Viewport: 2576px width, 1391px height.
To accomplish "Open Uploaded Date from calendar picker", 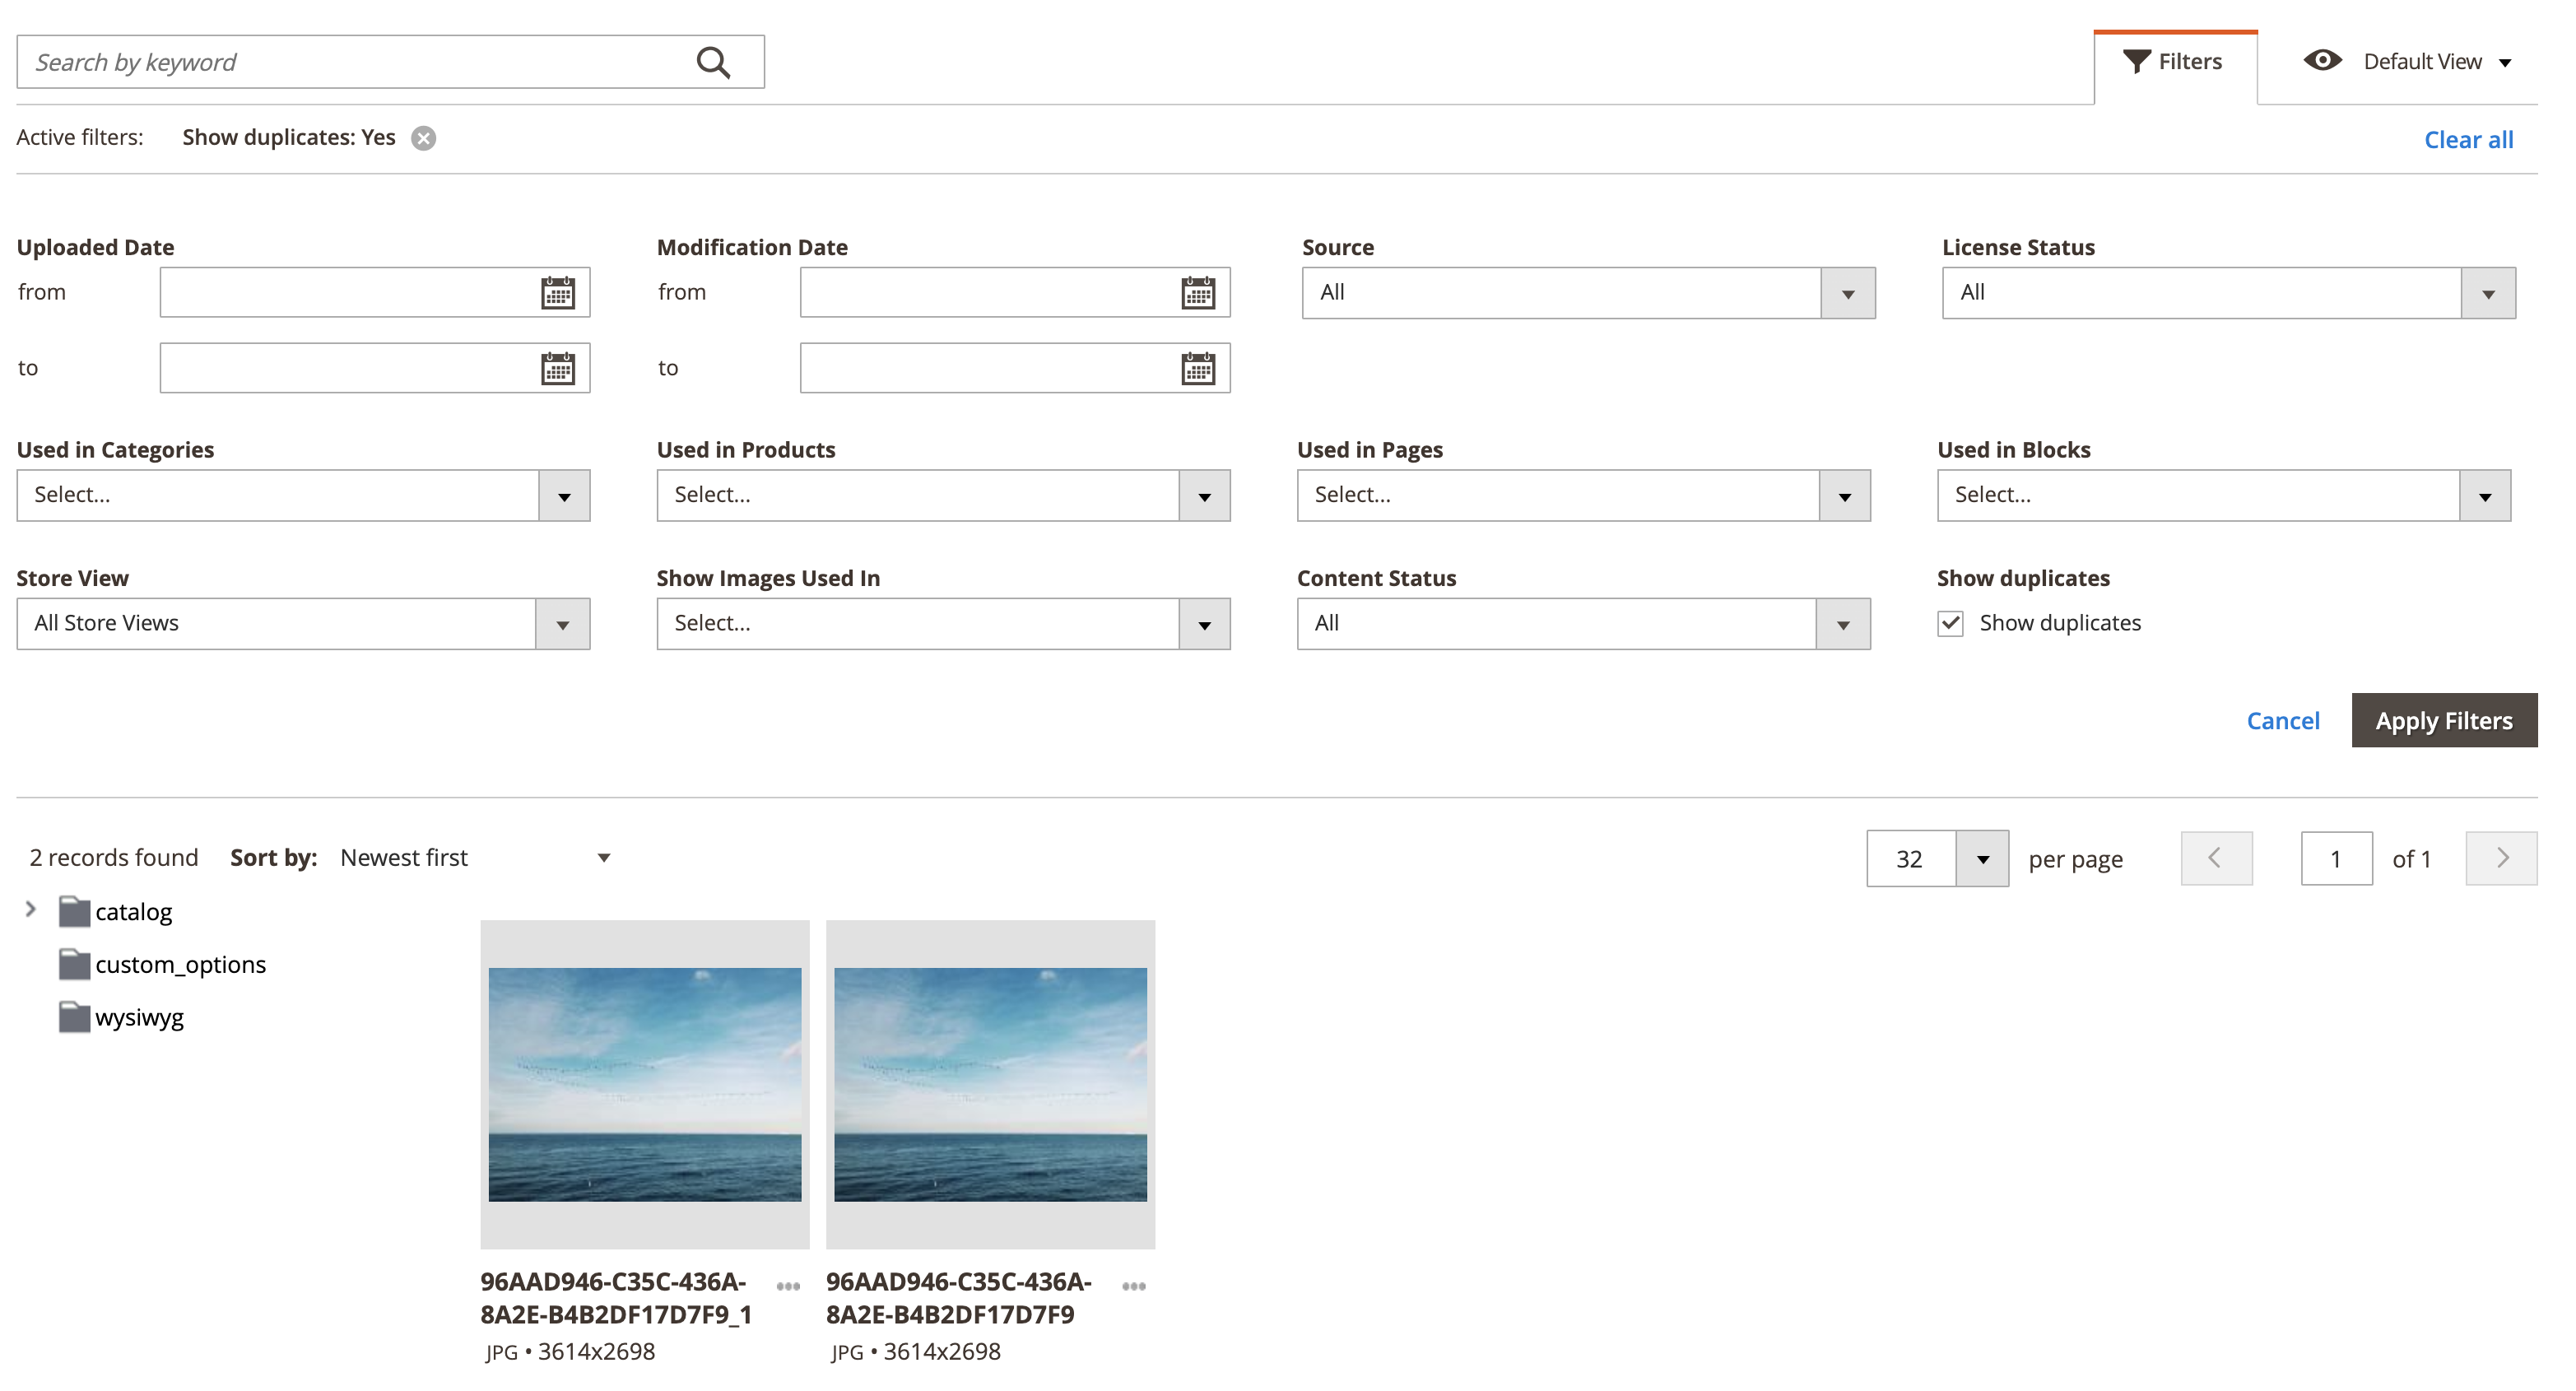I will click(558, 293).
